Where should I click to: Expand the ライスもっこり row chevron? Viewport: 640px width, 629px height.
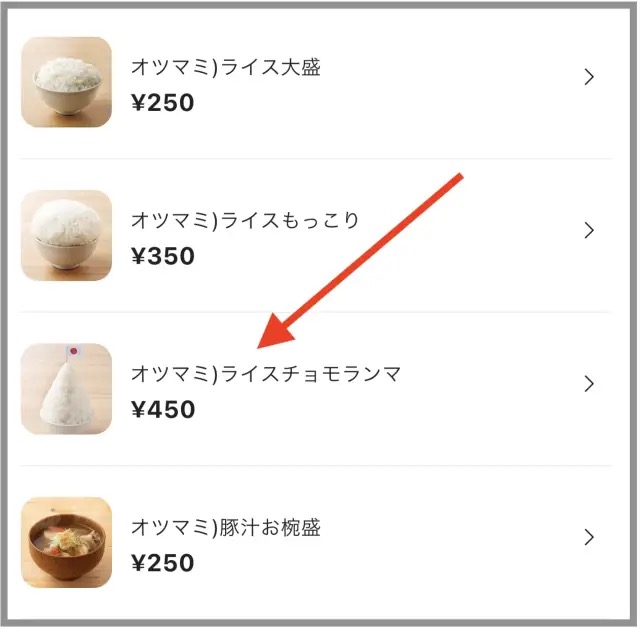coord(589,230)
